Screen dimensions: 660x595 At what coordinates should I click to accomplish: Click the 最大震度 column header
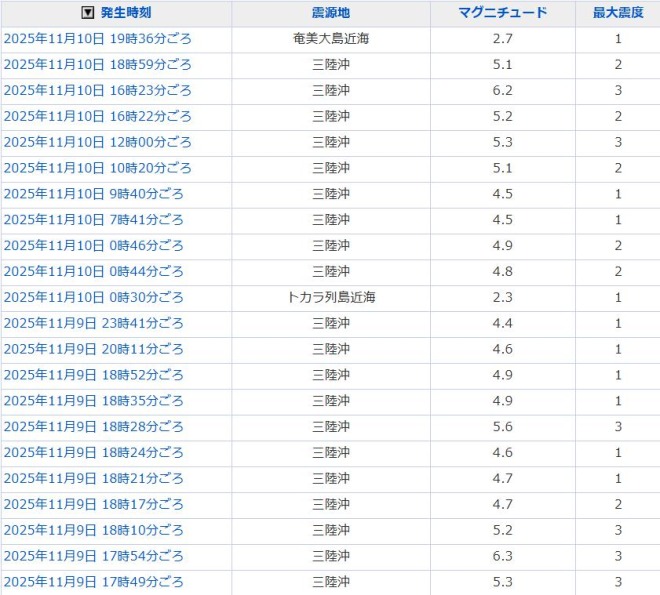[618, 13]
